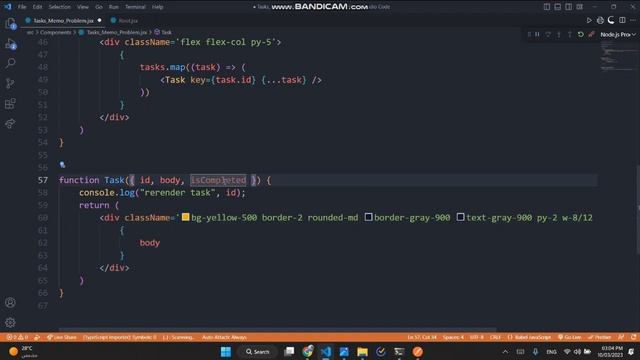Click text-gray-900 color swatch
This screenshot has height=360, width=640.
[460, 217]
